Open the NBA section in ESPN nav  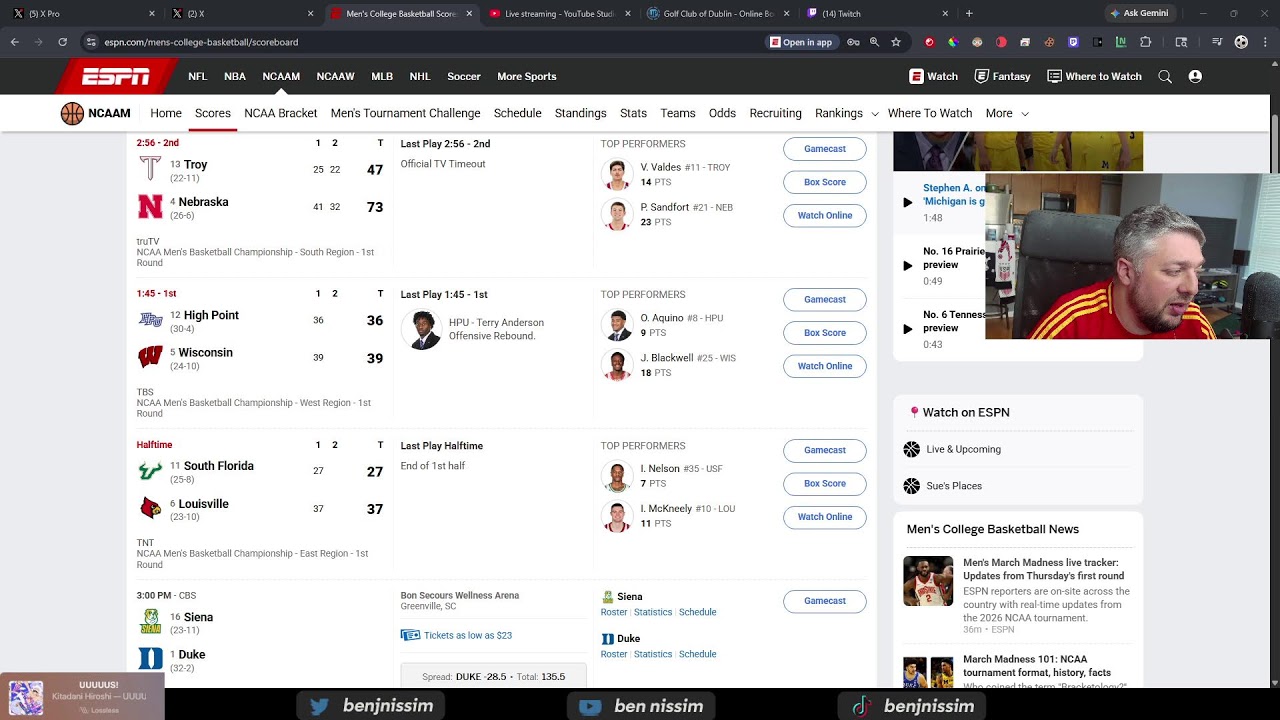click(235, 76)
